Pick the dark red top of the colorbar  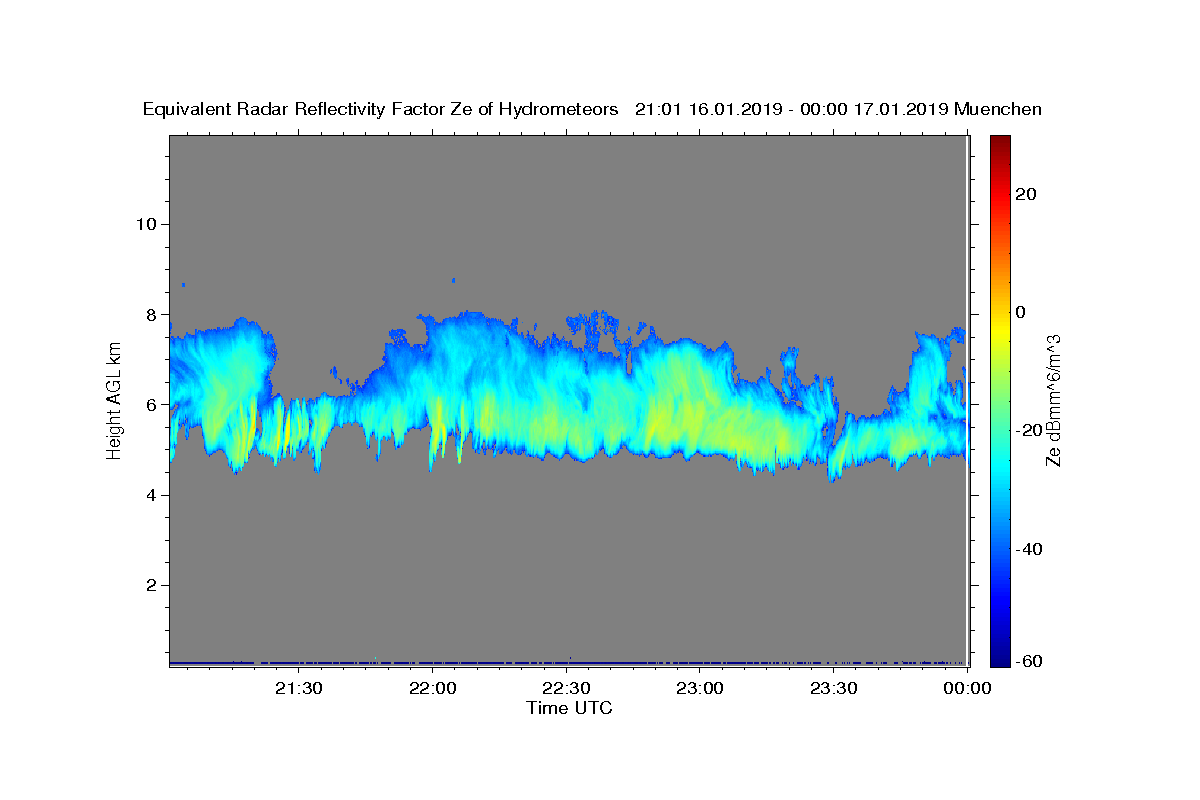[x=1000, y=142]
